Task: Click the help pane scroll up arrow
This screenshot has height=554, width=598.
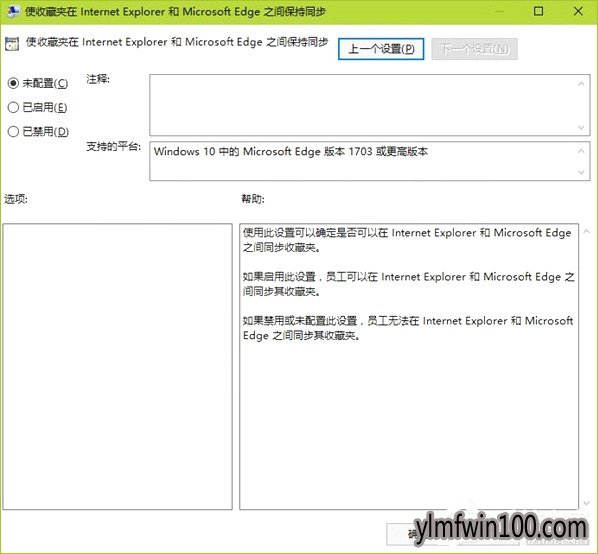Action: click(x=587, y=231)
